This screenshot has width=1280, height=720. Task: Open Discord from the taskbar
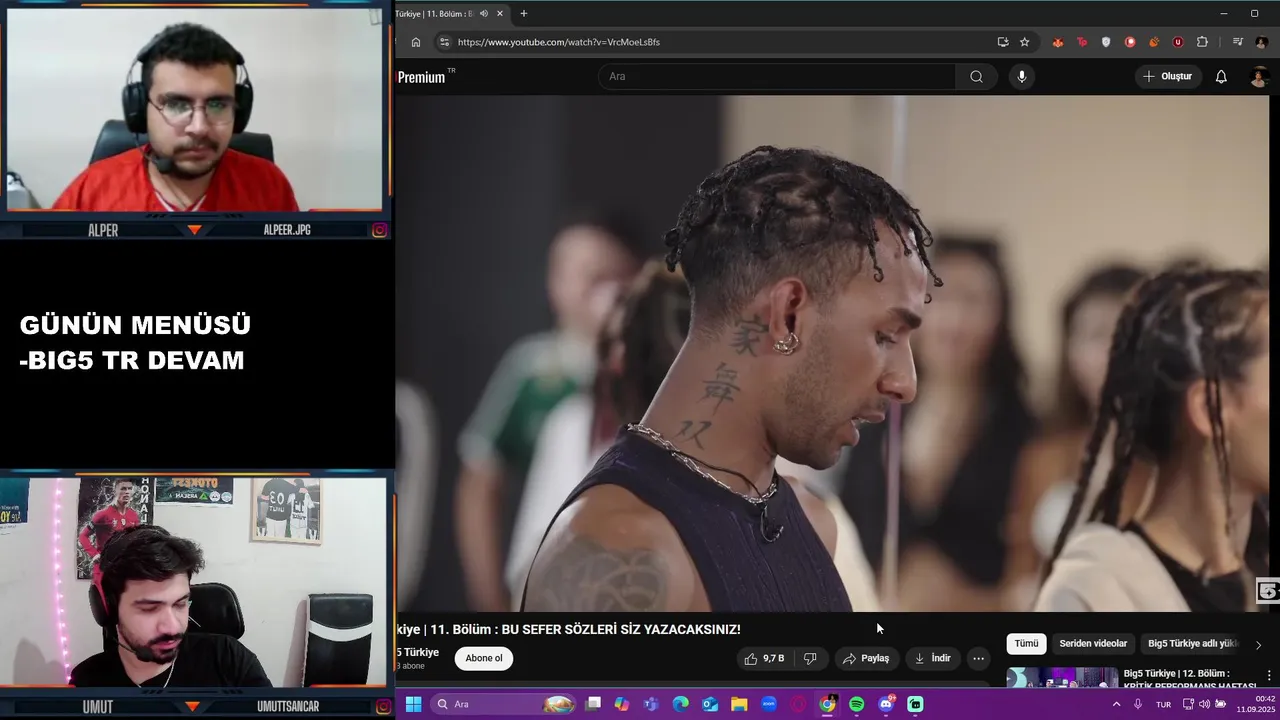886,704
